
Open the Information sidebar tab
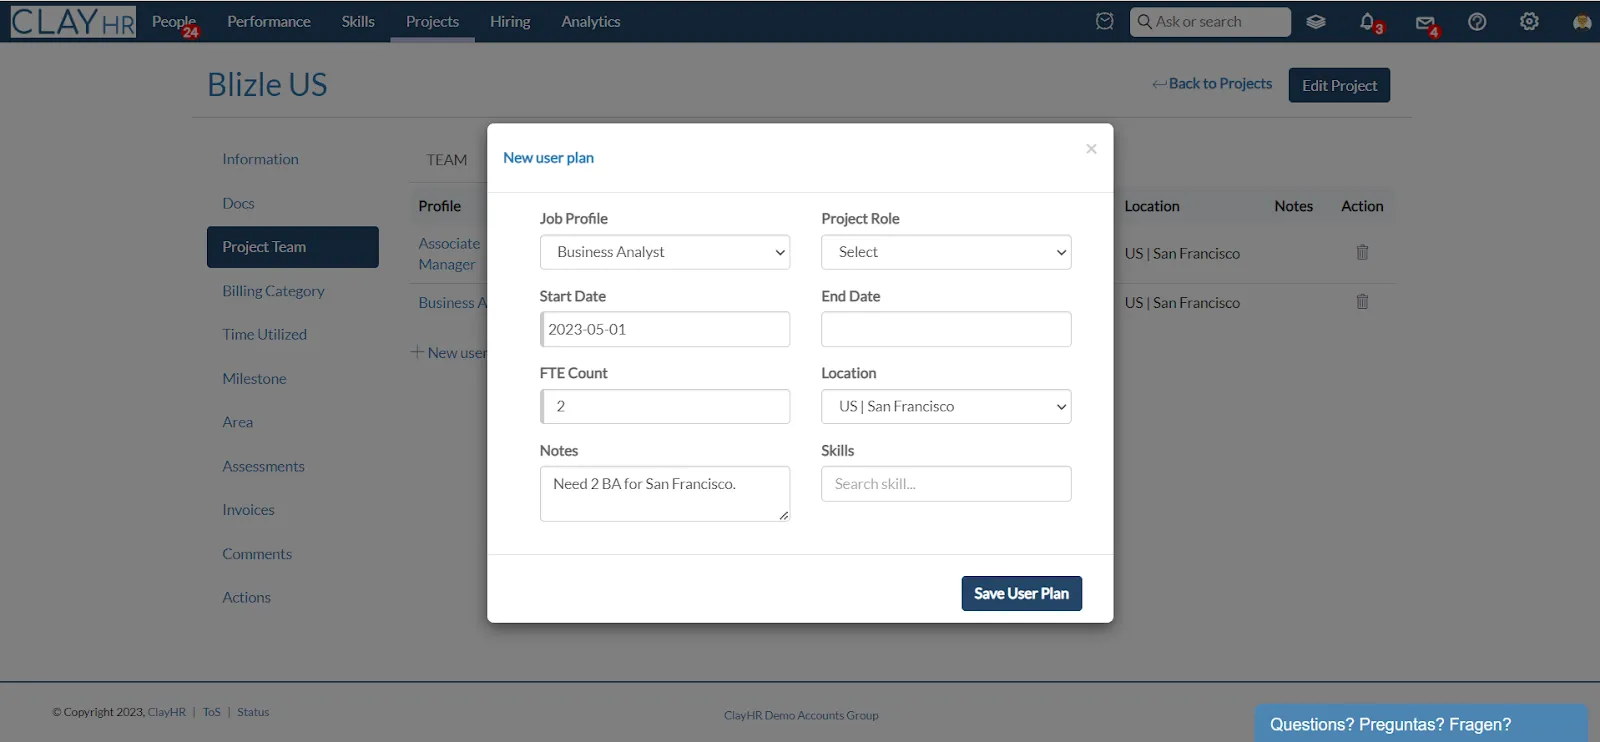pyautogui.click(x=260, y=159)
